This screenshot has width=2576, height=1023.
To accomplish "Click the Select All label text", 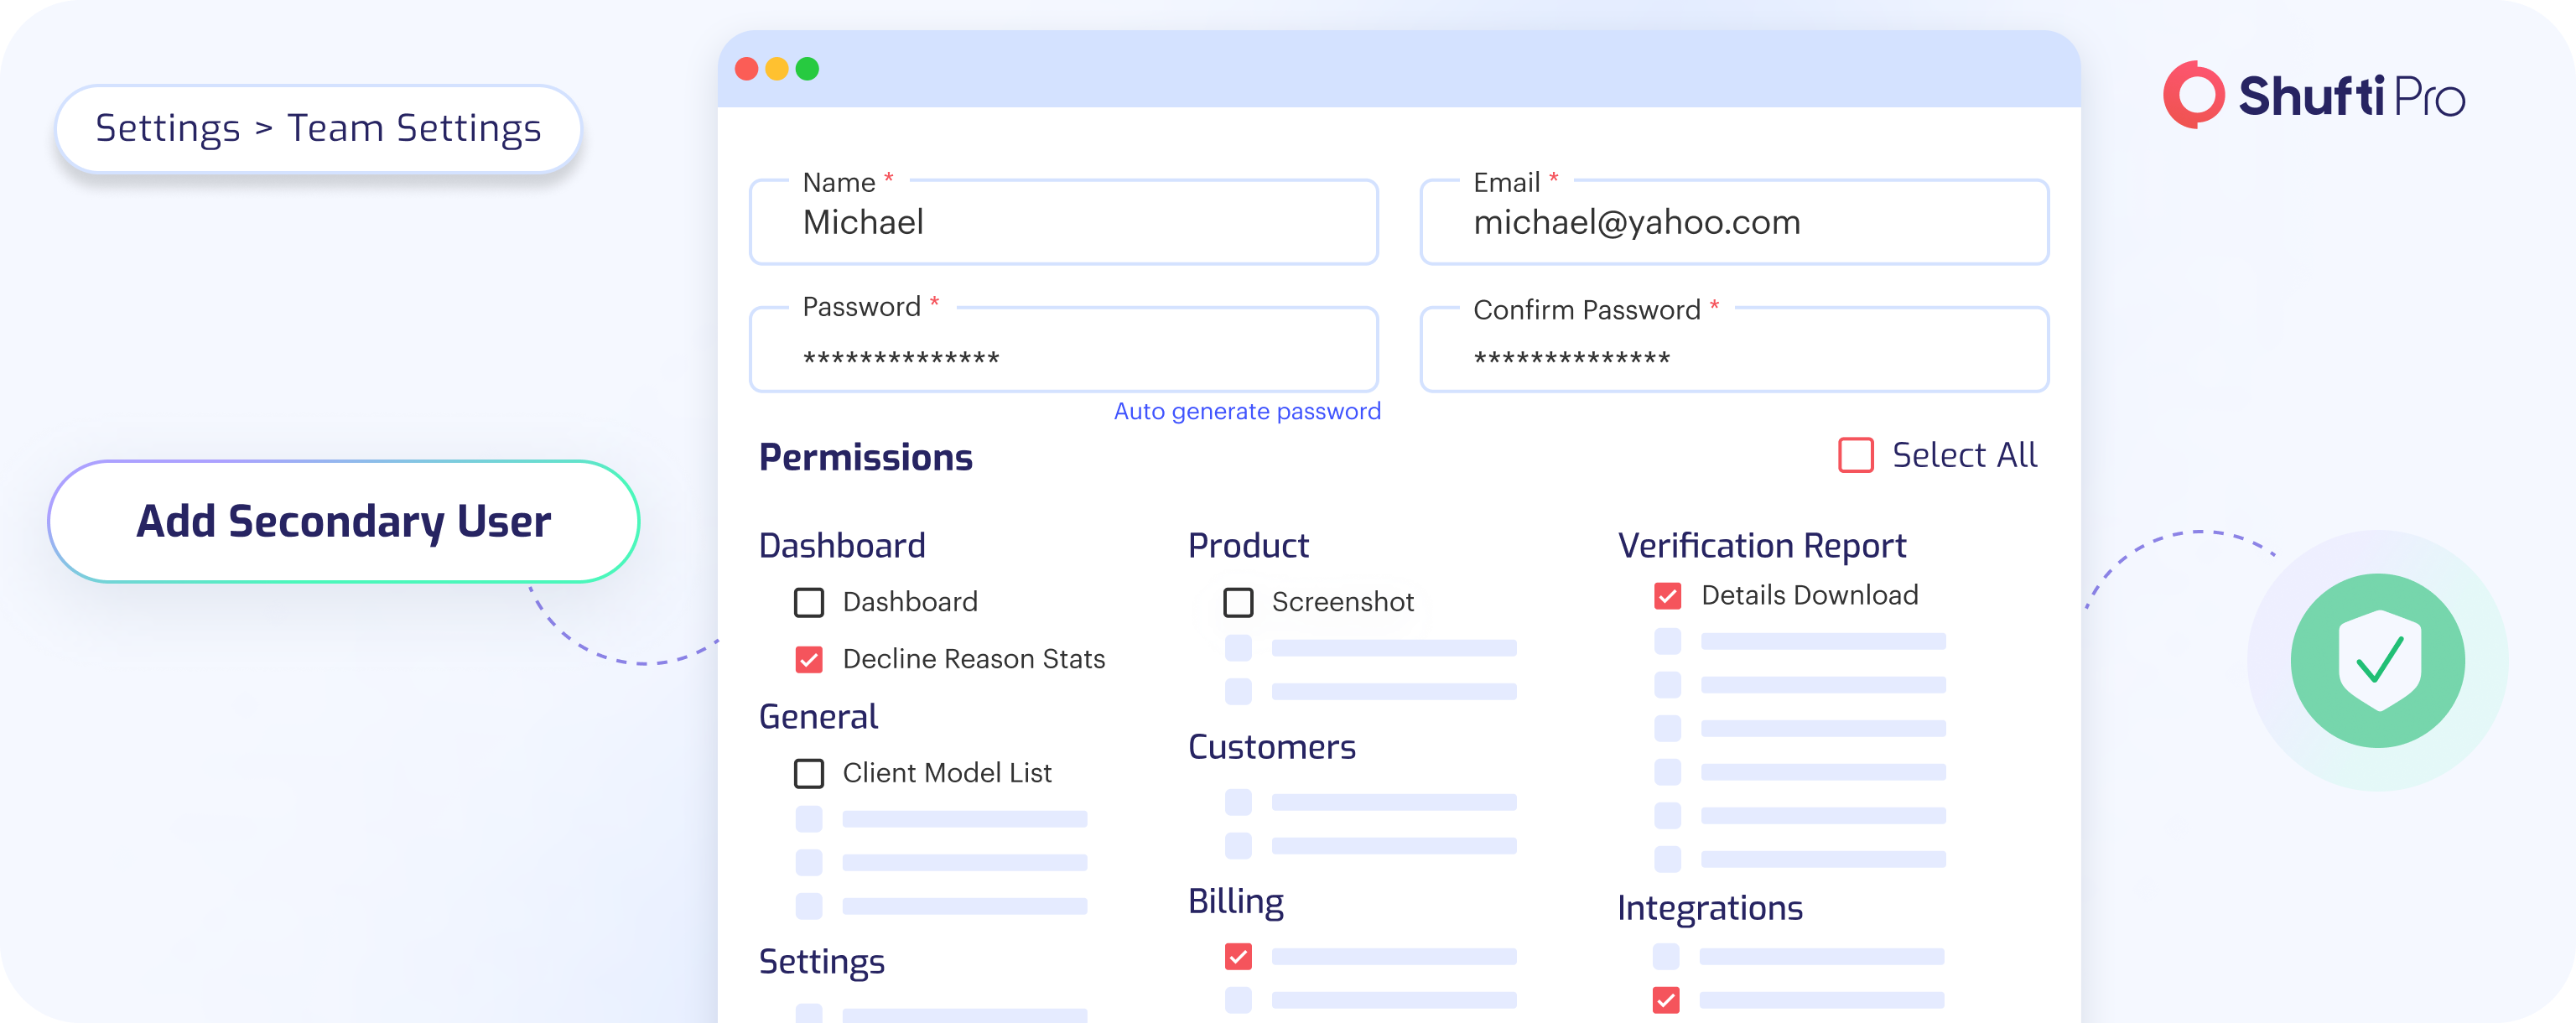I will point(1964,455).
